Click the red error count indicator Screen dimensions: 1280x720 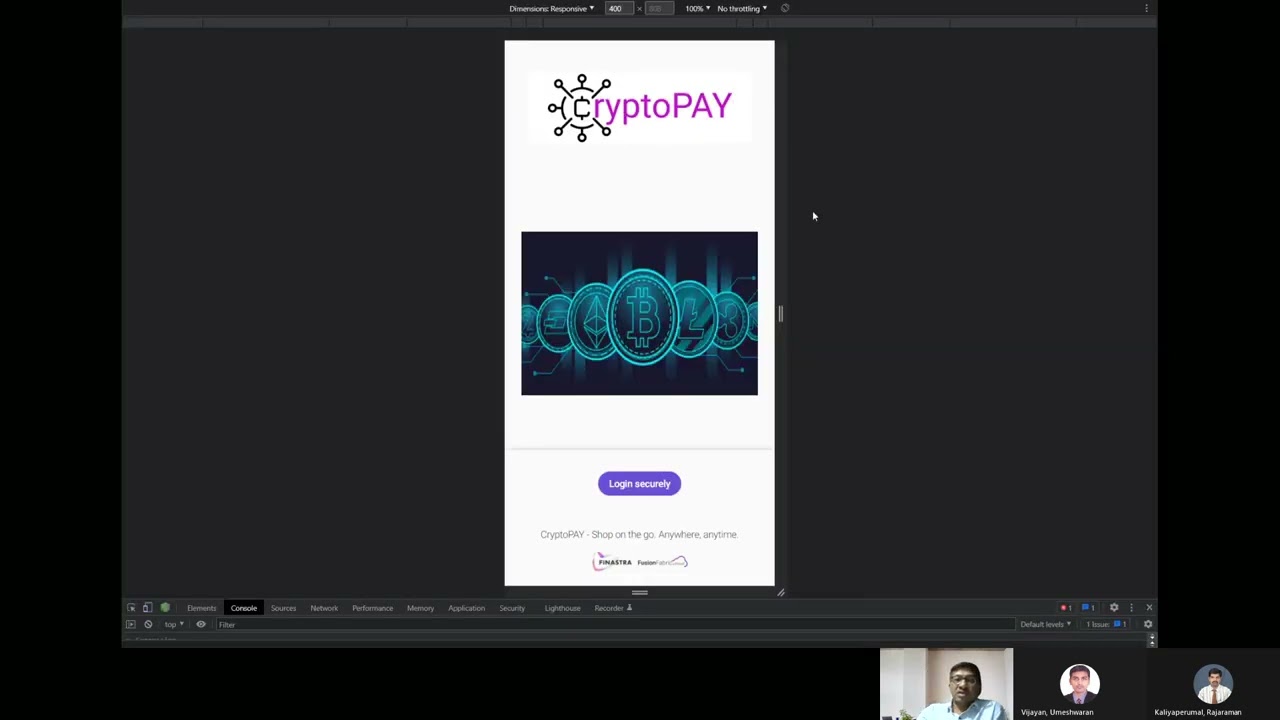(1066, 608)
